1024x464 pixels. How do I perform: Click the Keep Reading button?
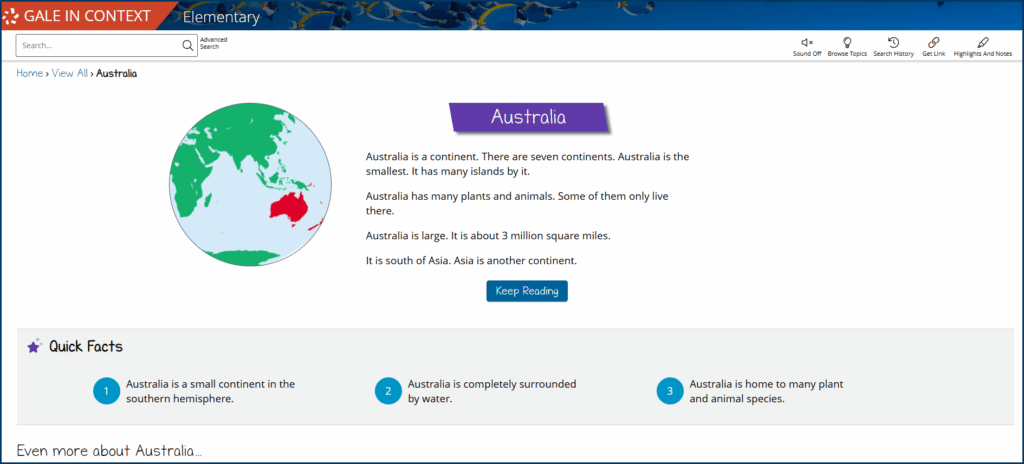(x=527, y=291)
